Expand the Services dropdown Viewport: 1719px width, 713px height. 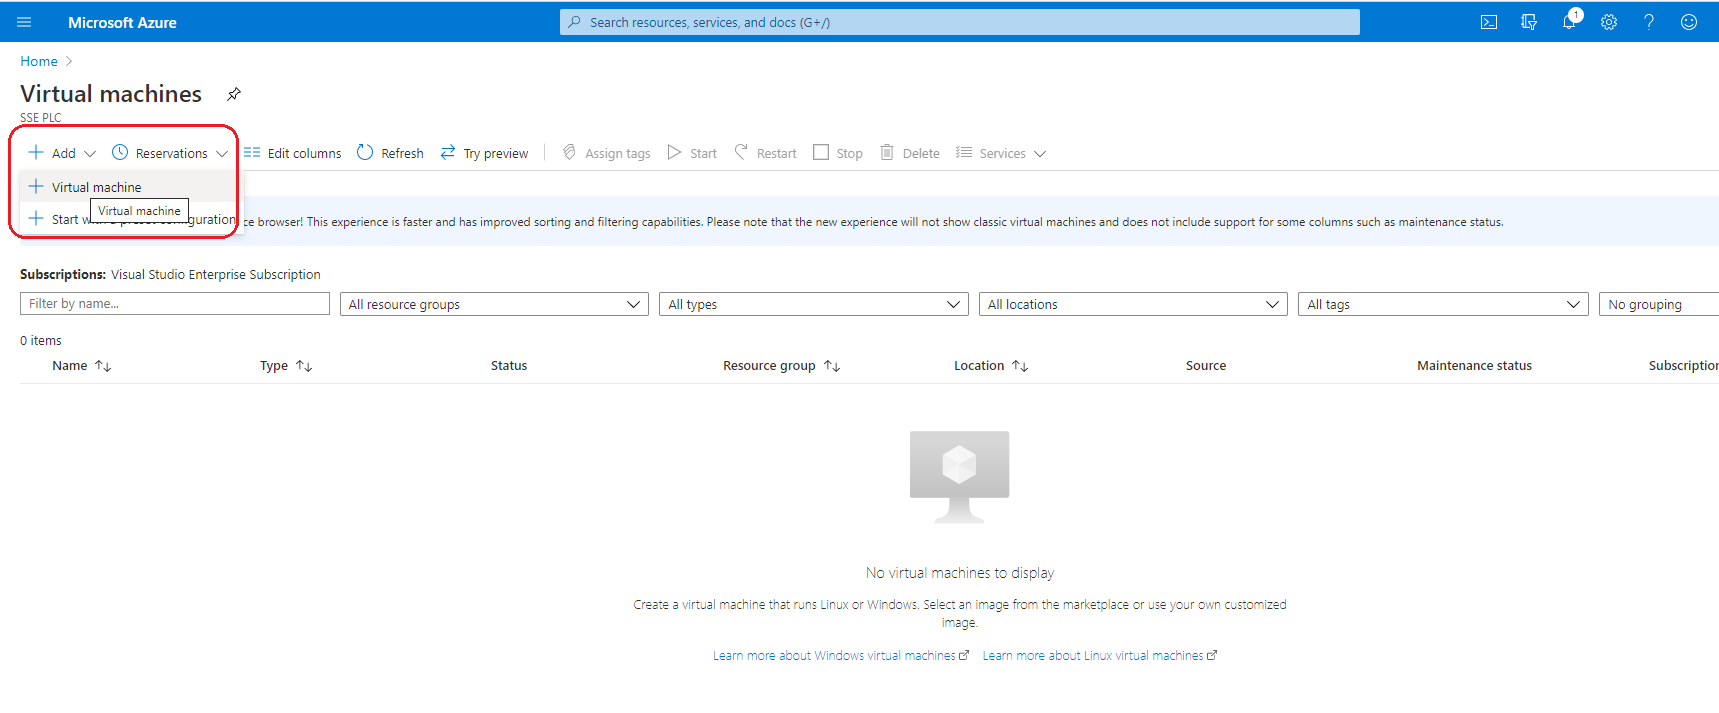pos(1001,153)
